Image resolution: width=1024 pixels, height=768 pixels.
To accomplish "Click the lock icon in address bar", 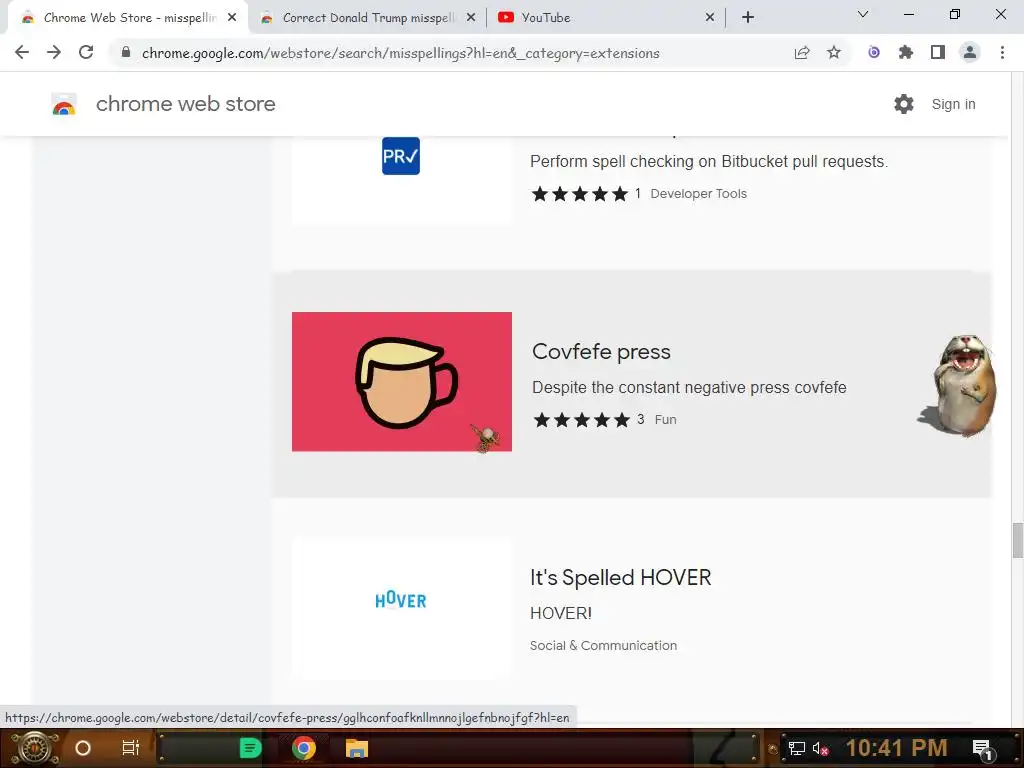I will 126,52.
